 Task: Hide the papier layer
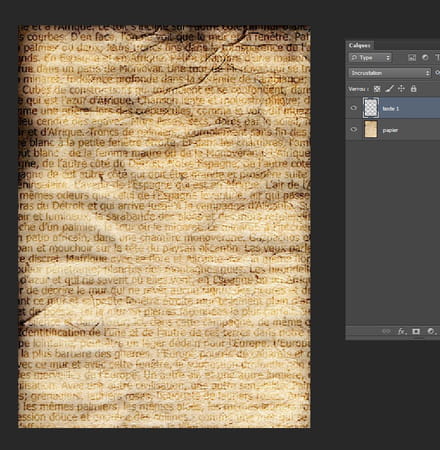354,130
